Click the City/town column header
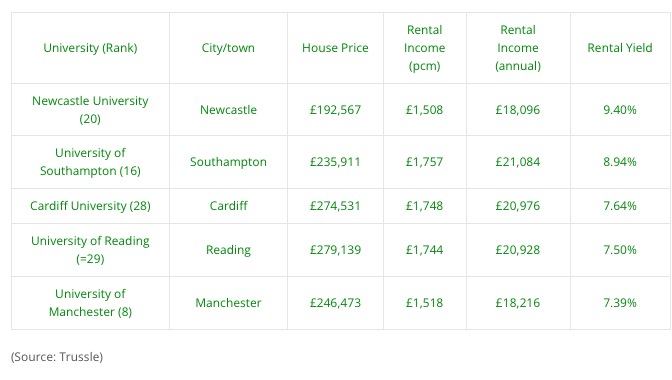The image size is (672, 380). 228,48
